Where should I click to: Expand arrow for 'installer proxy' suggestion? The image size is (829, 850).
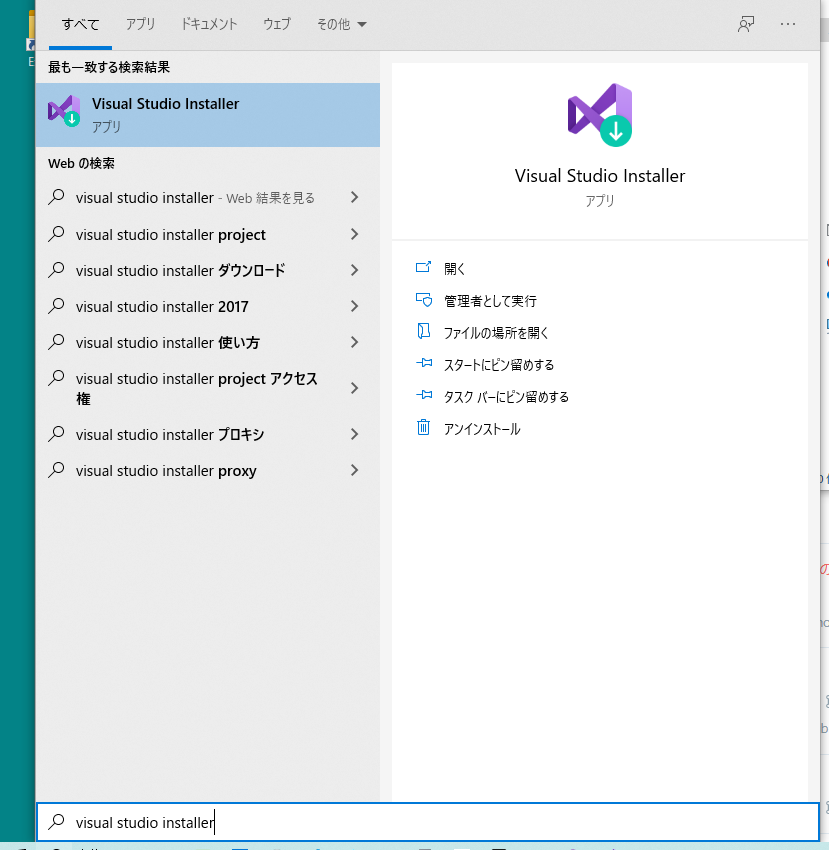pos(355,470)
